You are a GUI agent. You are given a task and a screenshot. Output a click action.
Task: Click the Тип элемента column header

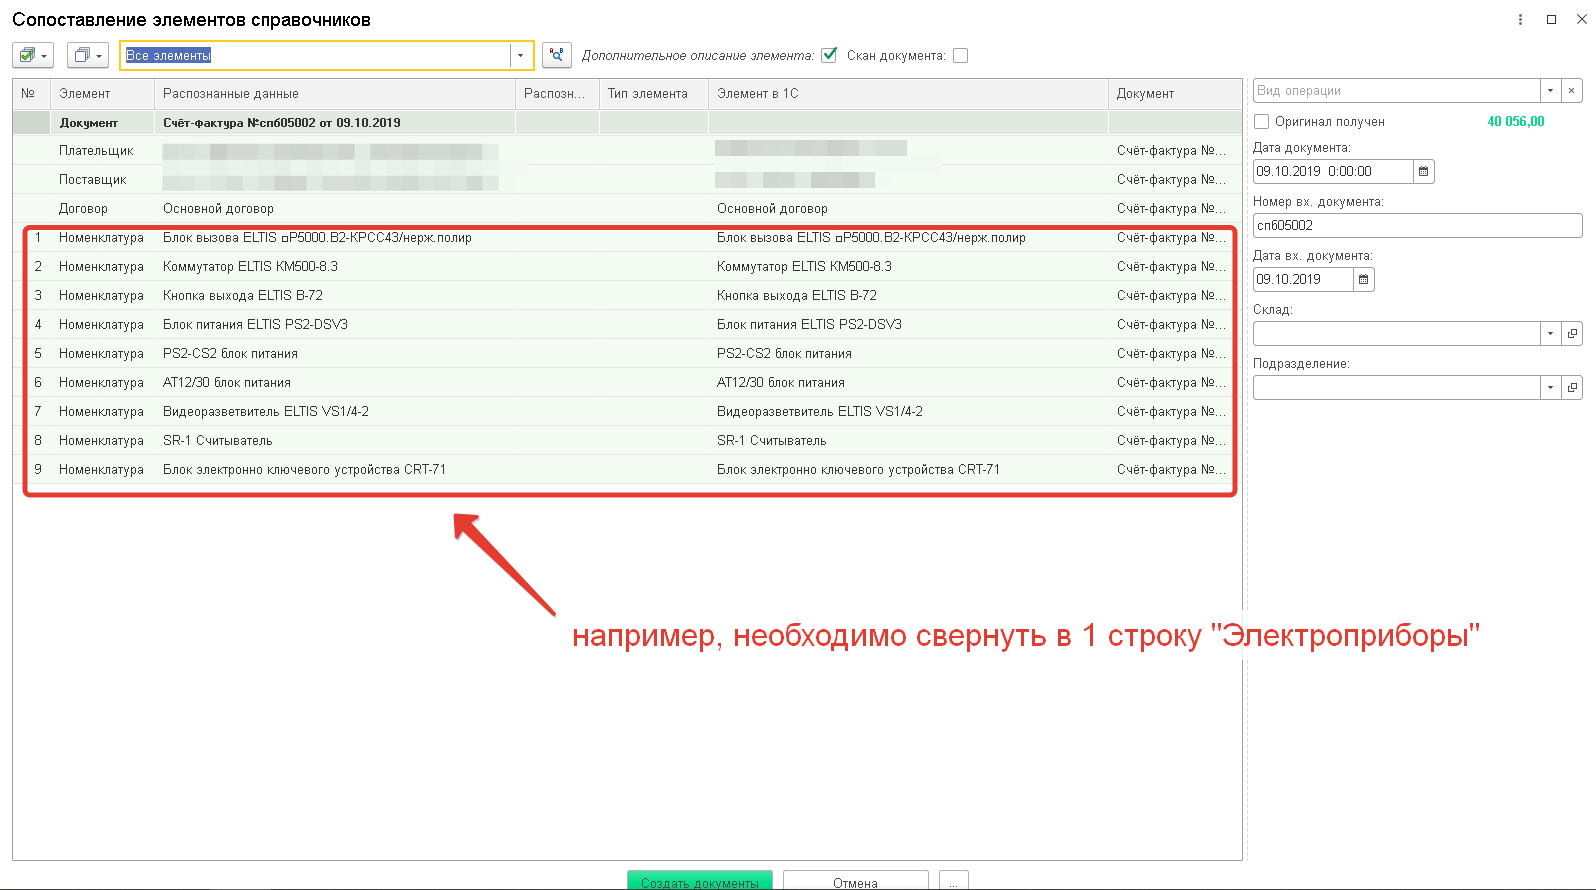pos(653,94)
